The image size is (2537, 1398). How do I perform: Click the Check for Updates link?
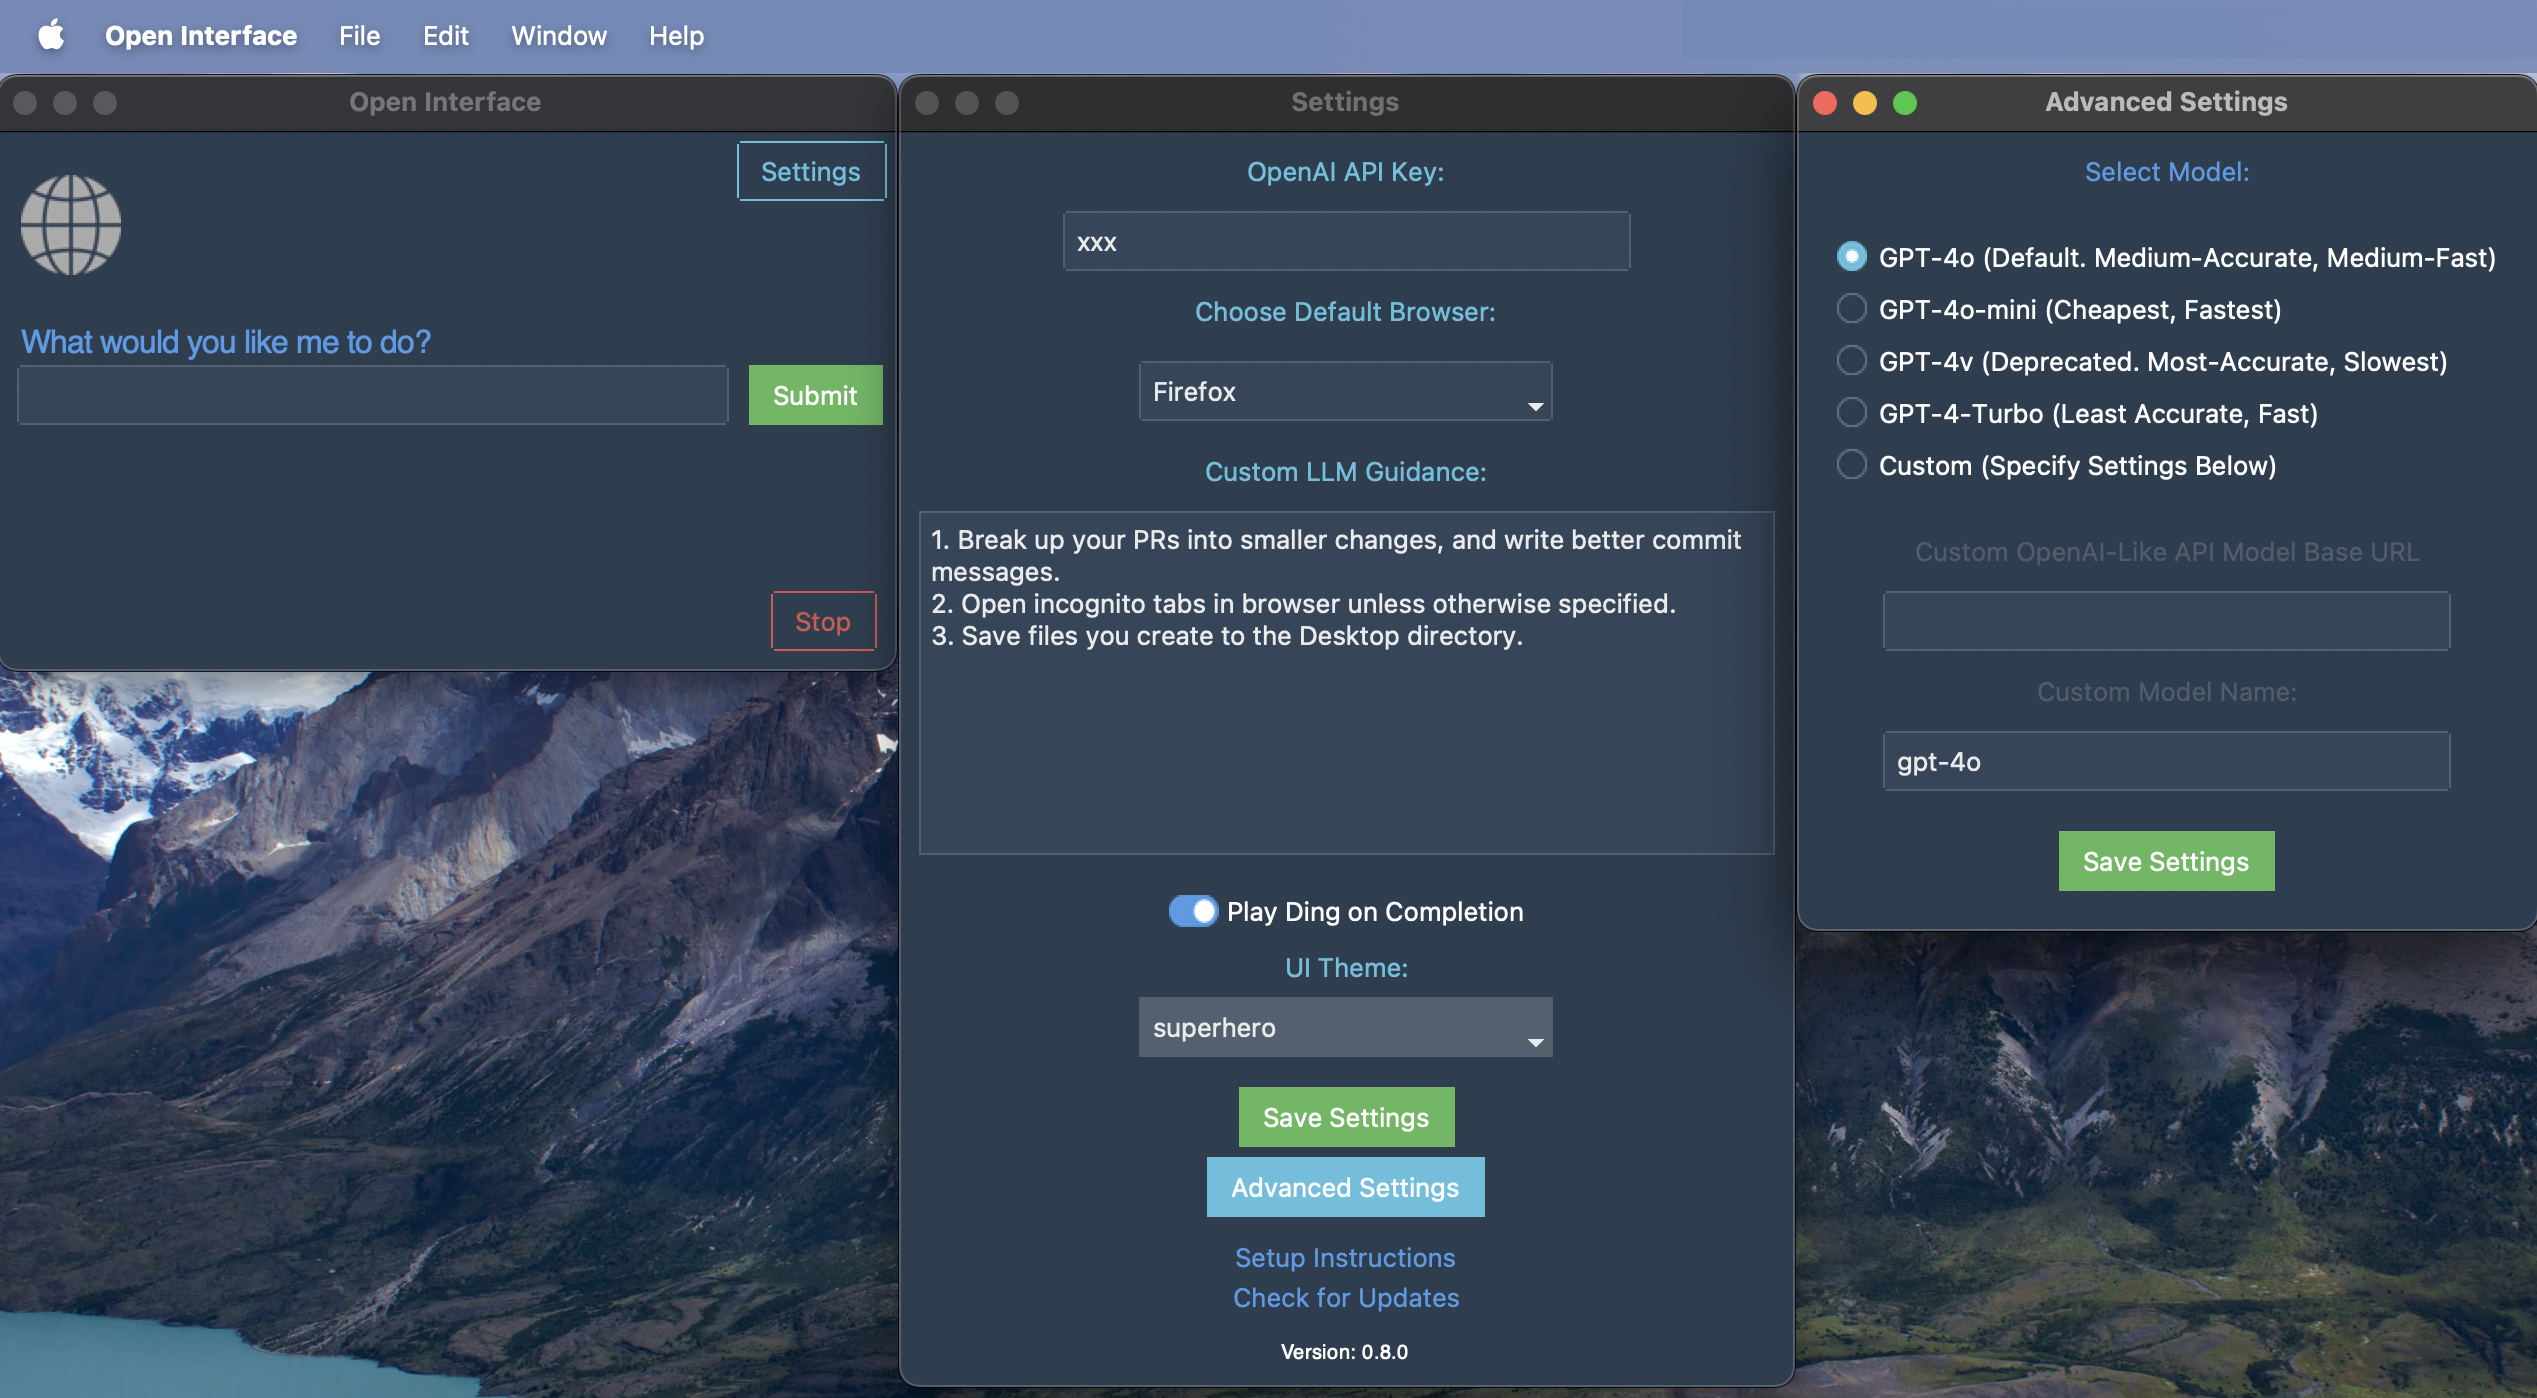pos(1346,1296)
